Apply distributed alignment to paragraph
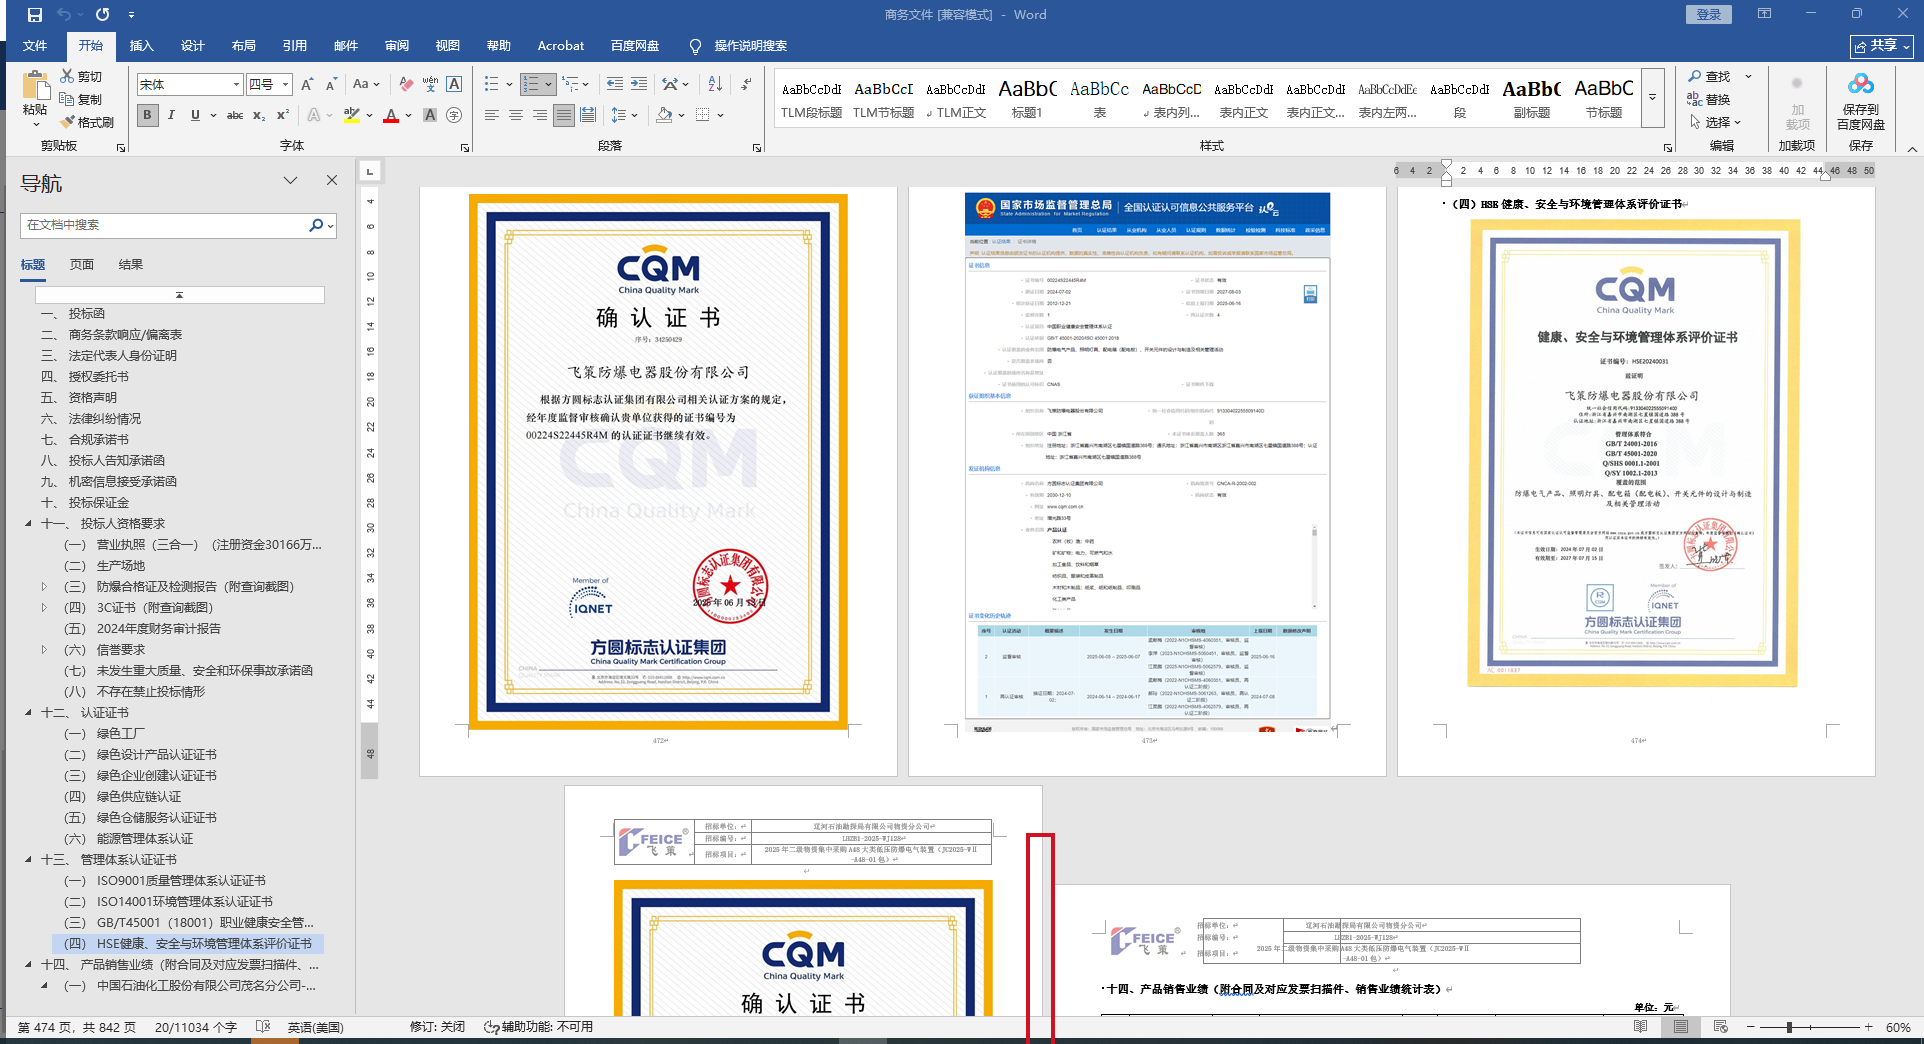 588,115
